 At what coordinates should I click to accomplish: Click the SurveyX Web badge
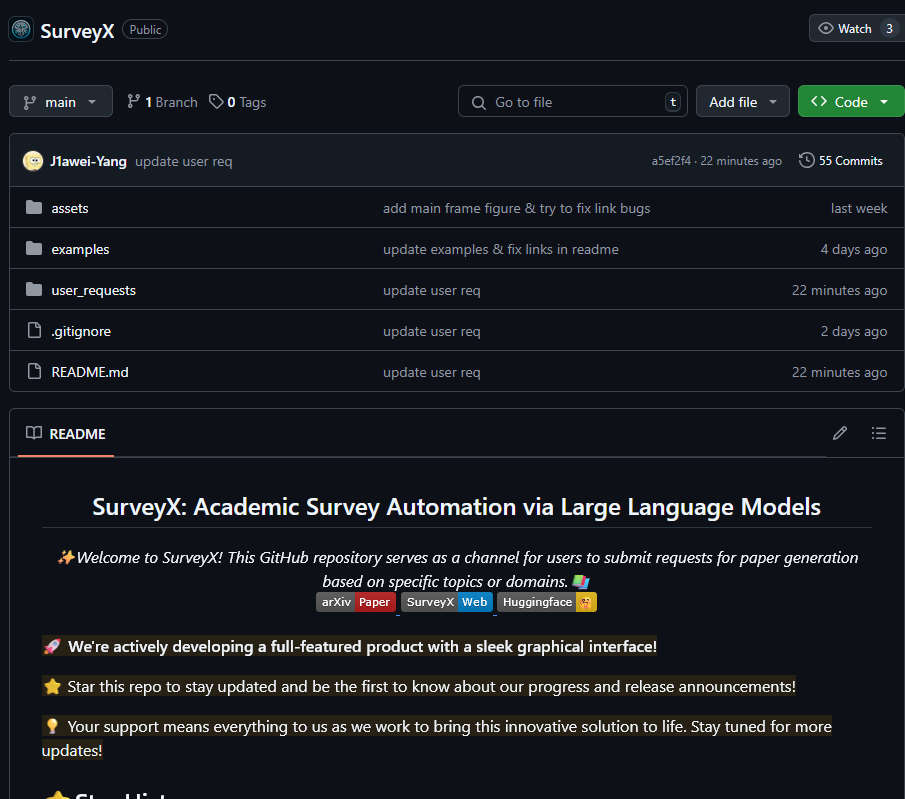point(447,602)
